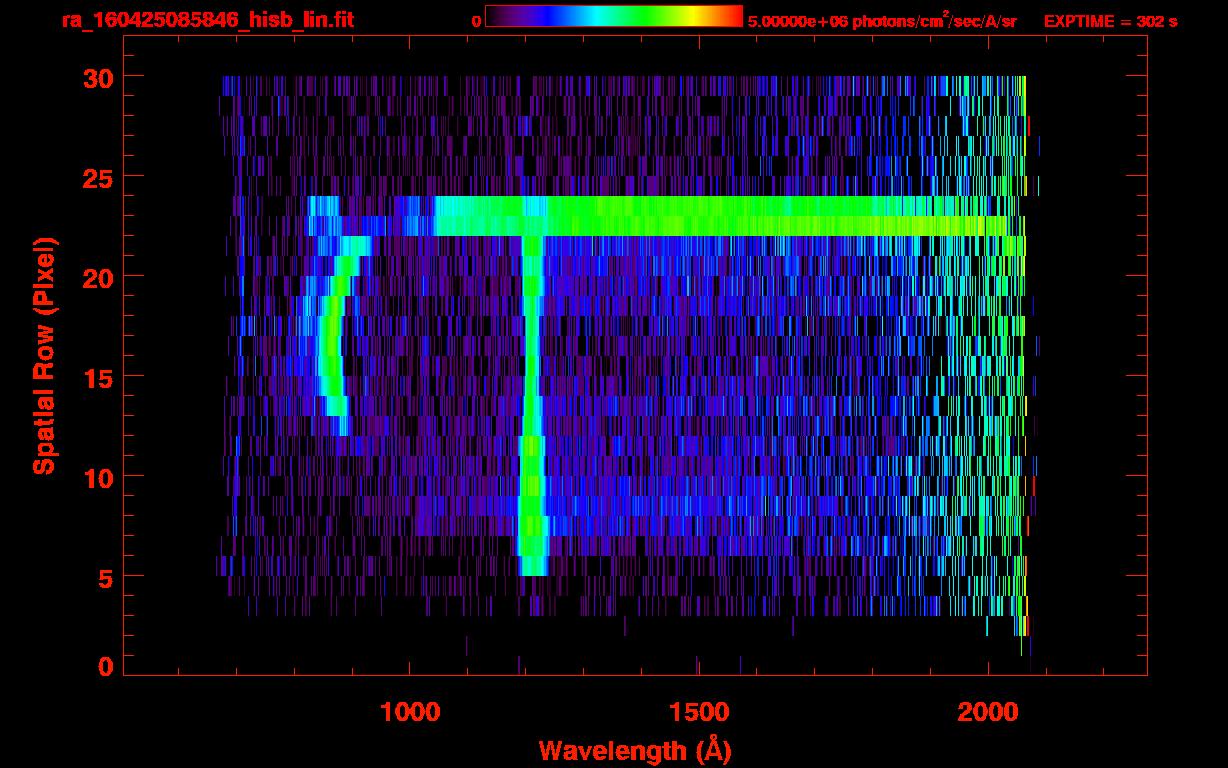Click the ra_160425085846_hisb_lin.fit file title
The width and height of the screenshot is (1228, 768).
206,20
